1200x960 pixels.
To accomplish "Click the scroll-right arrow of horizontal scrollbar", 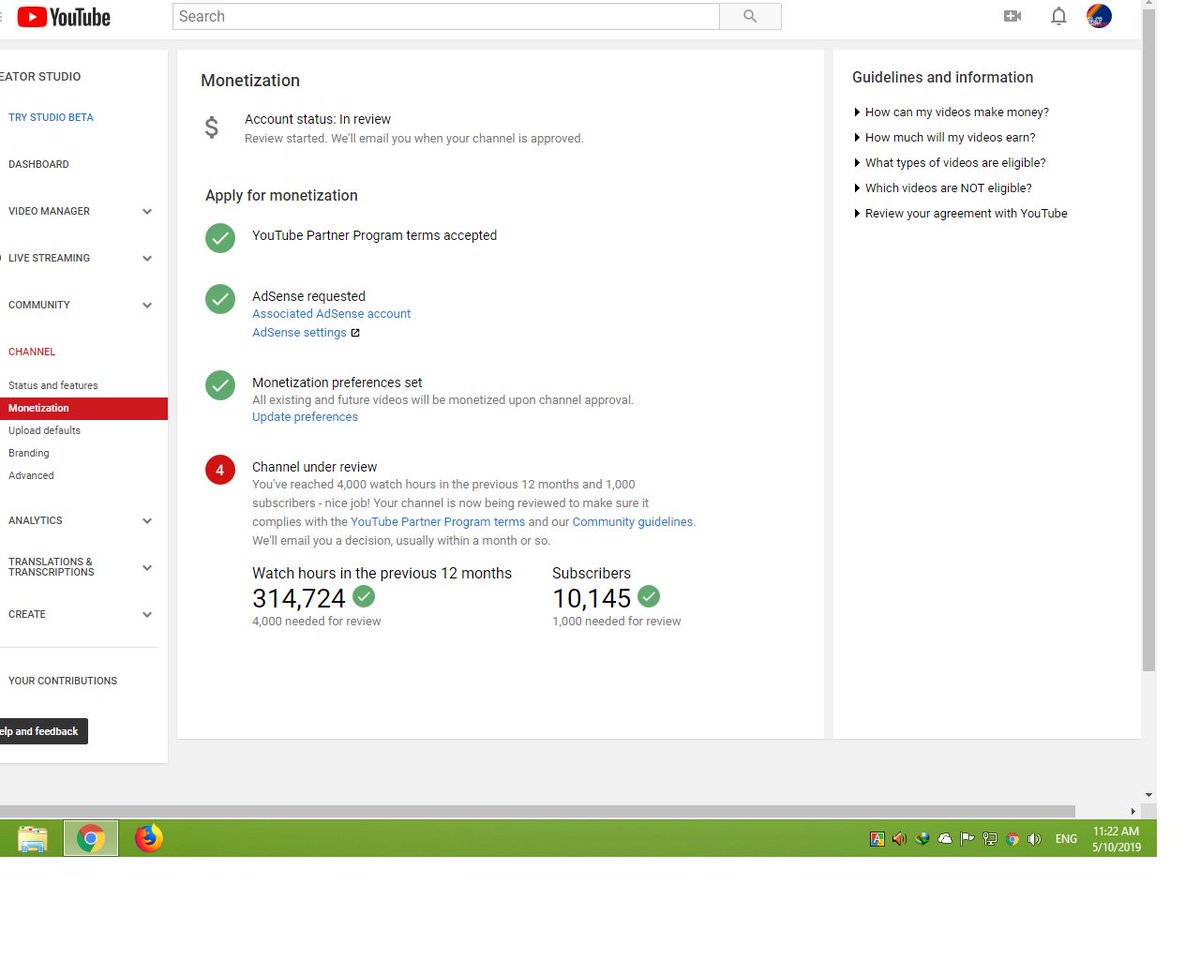I will (x=1133, y=811).
